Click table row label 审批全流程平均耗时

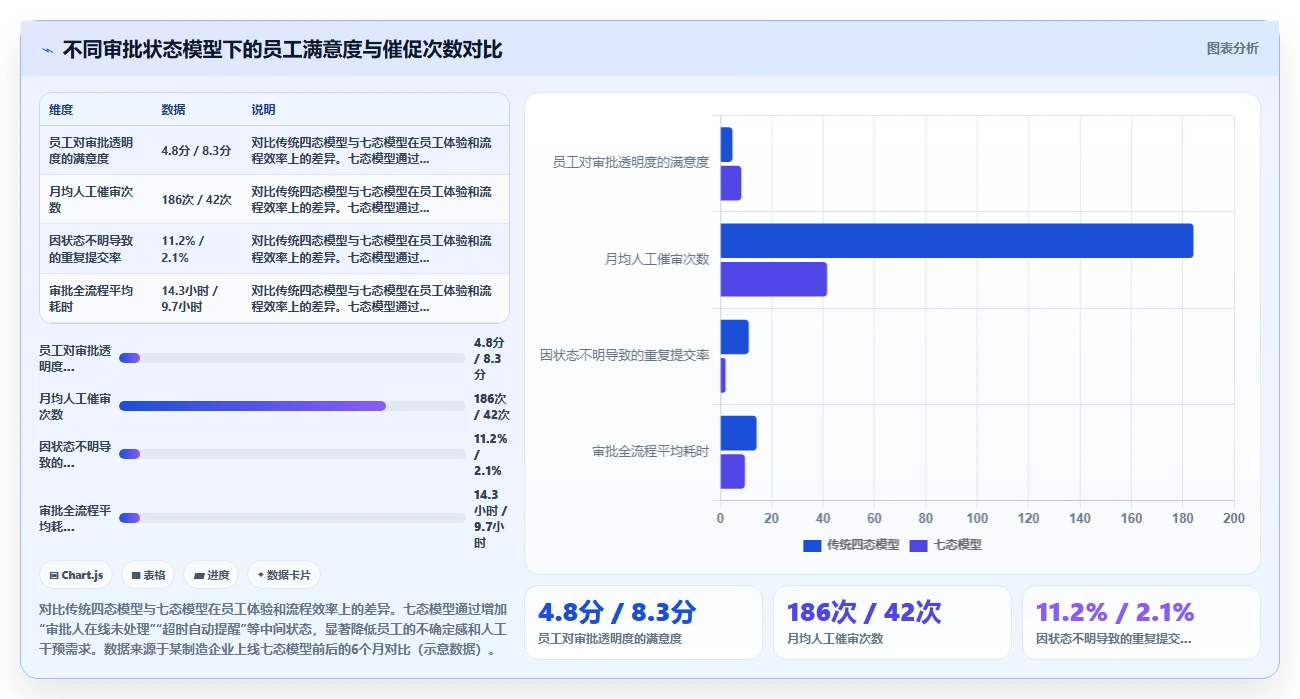[x=91, y=298]
